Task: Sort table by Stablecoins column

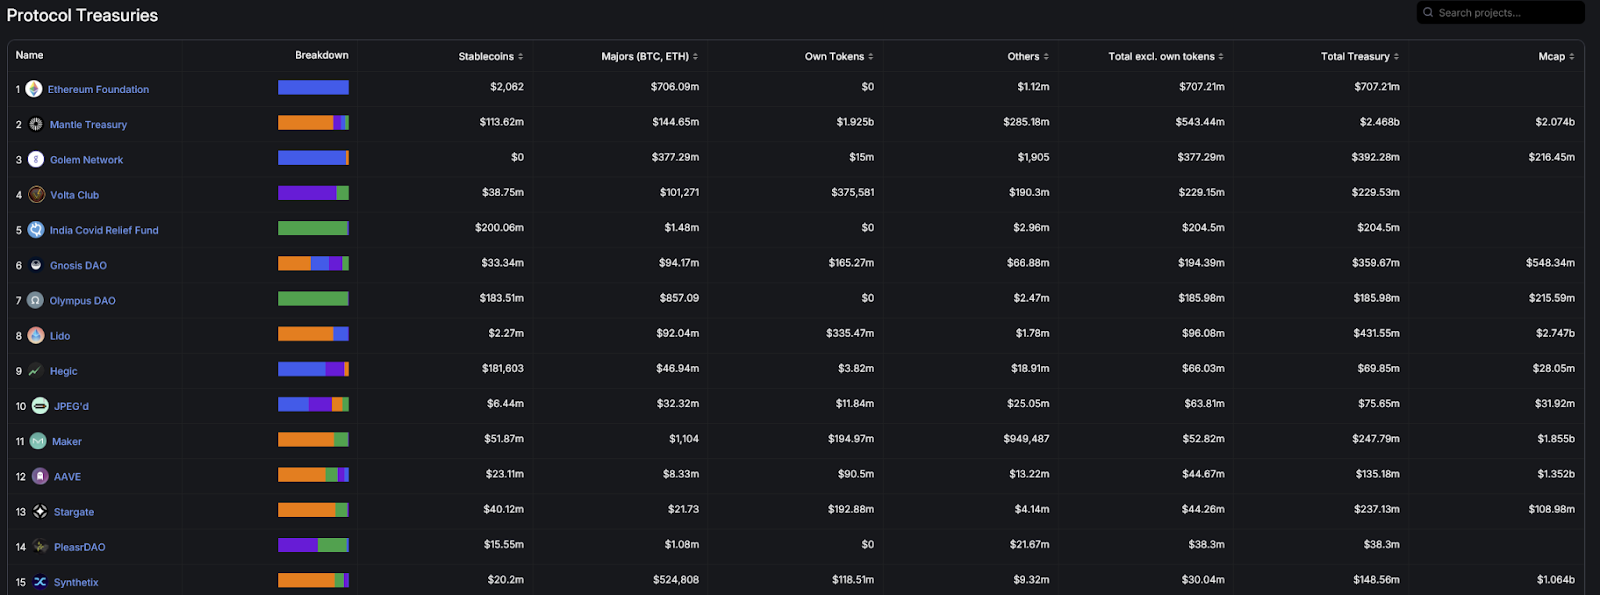Action: (x=491, y=56)
